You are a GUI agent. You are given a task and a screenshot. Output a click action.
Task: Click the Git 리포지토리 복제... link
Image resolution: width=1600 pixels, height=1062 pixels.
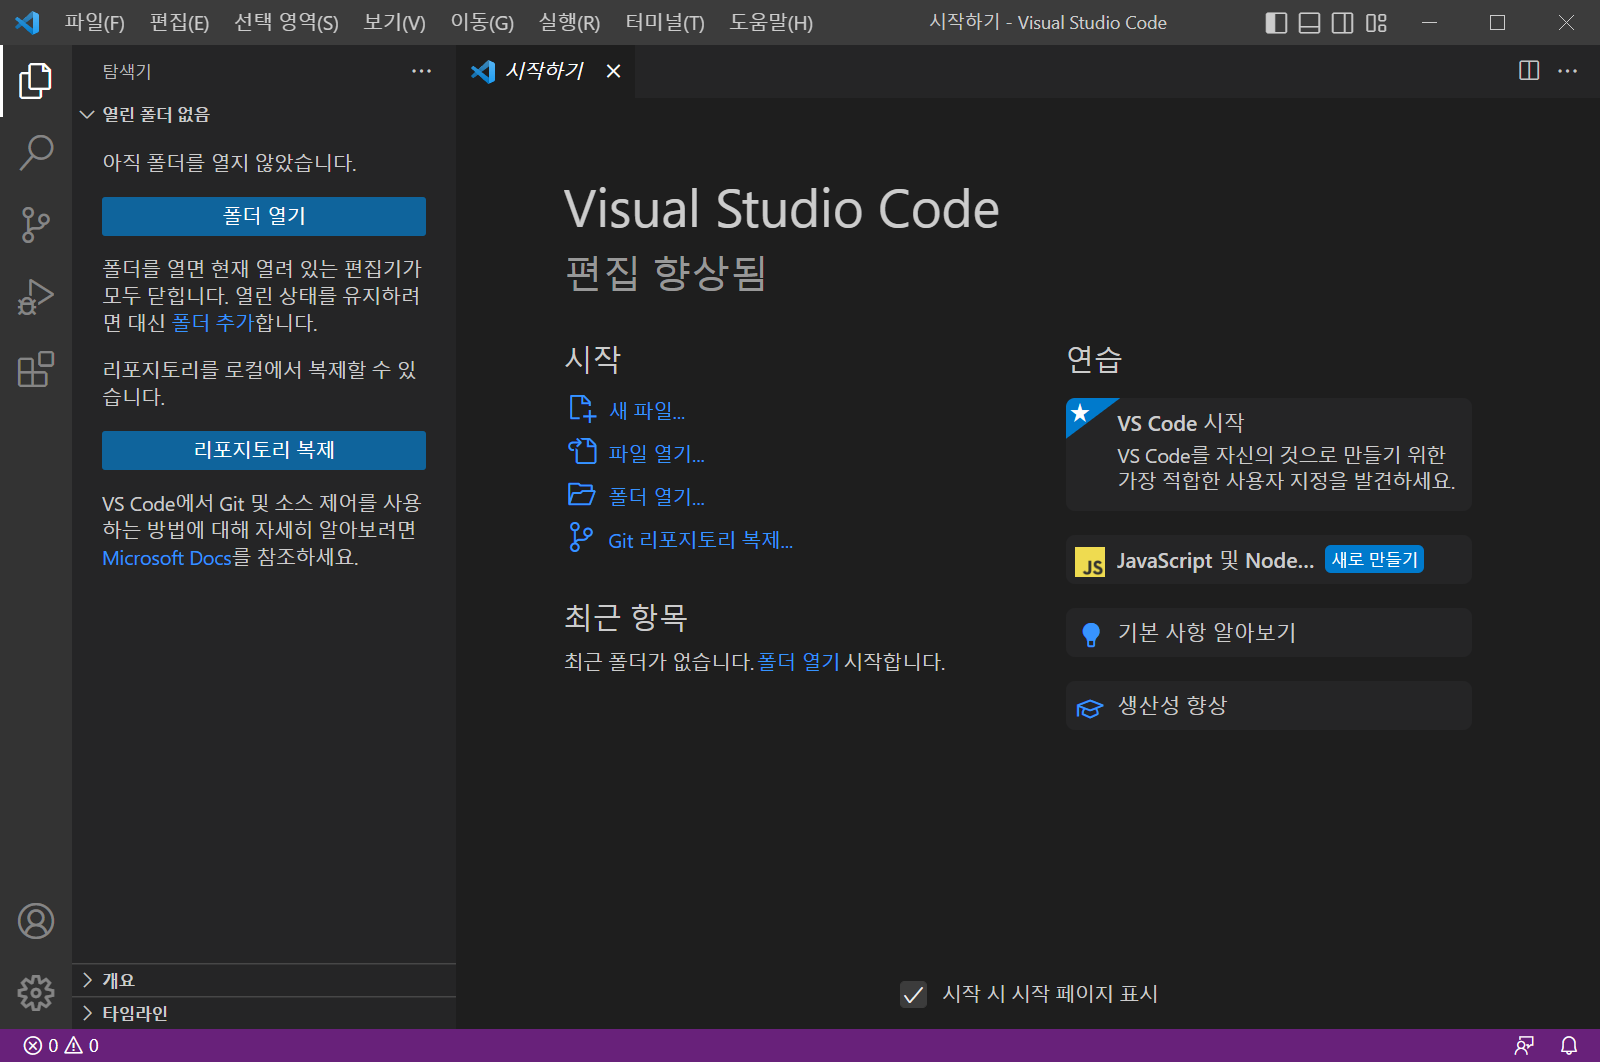click(x=701, y=541)
